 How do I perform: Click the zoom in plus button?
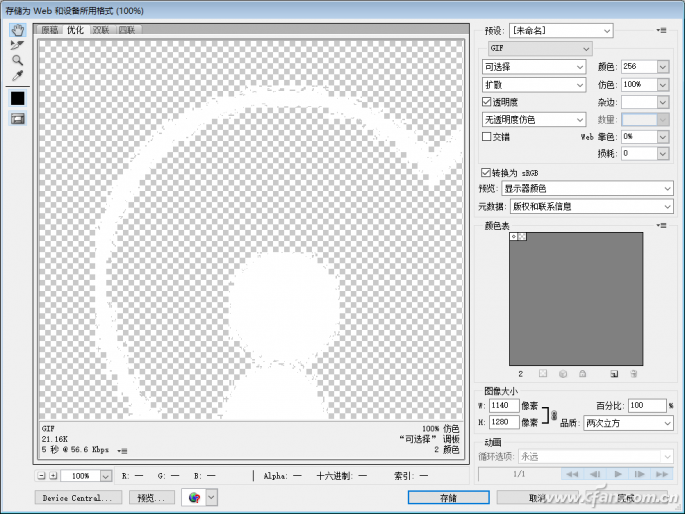tap(53, 476)
